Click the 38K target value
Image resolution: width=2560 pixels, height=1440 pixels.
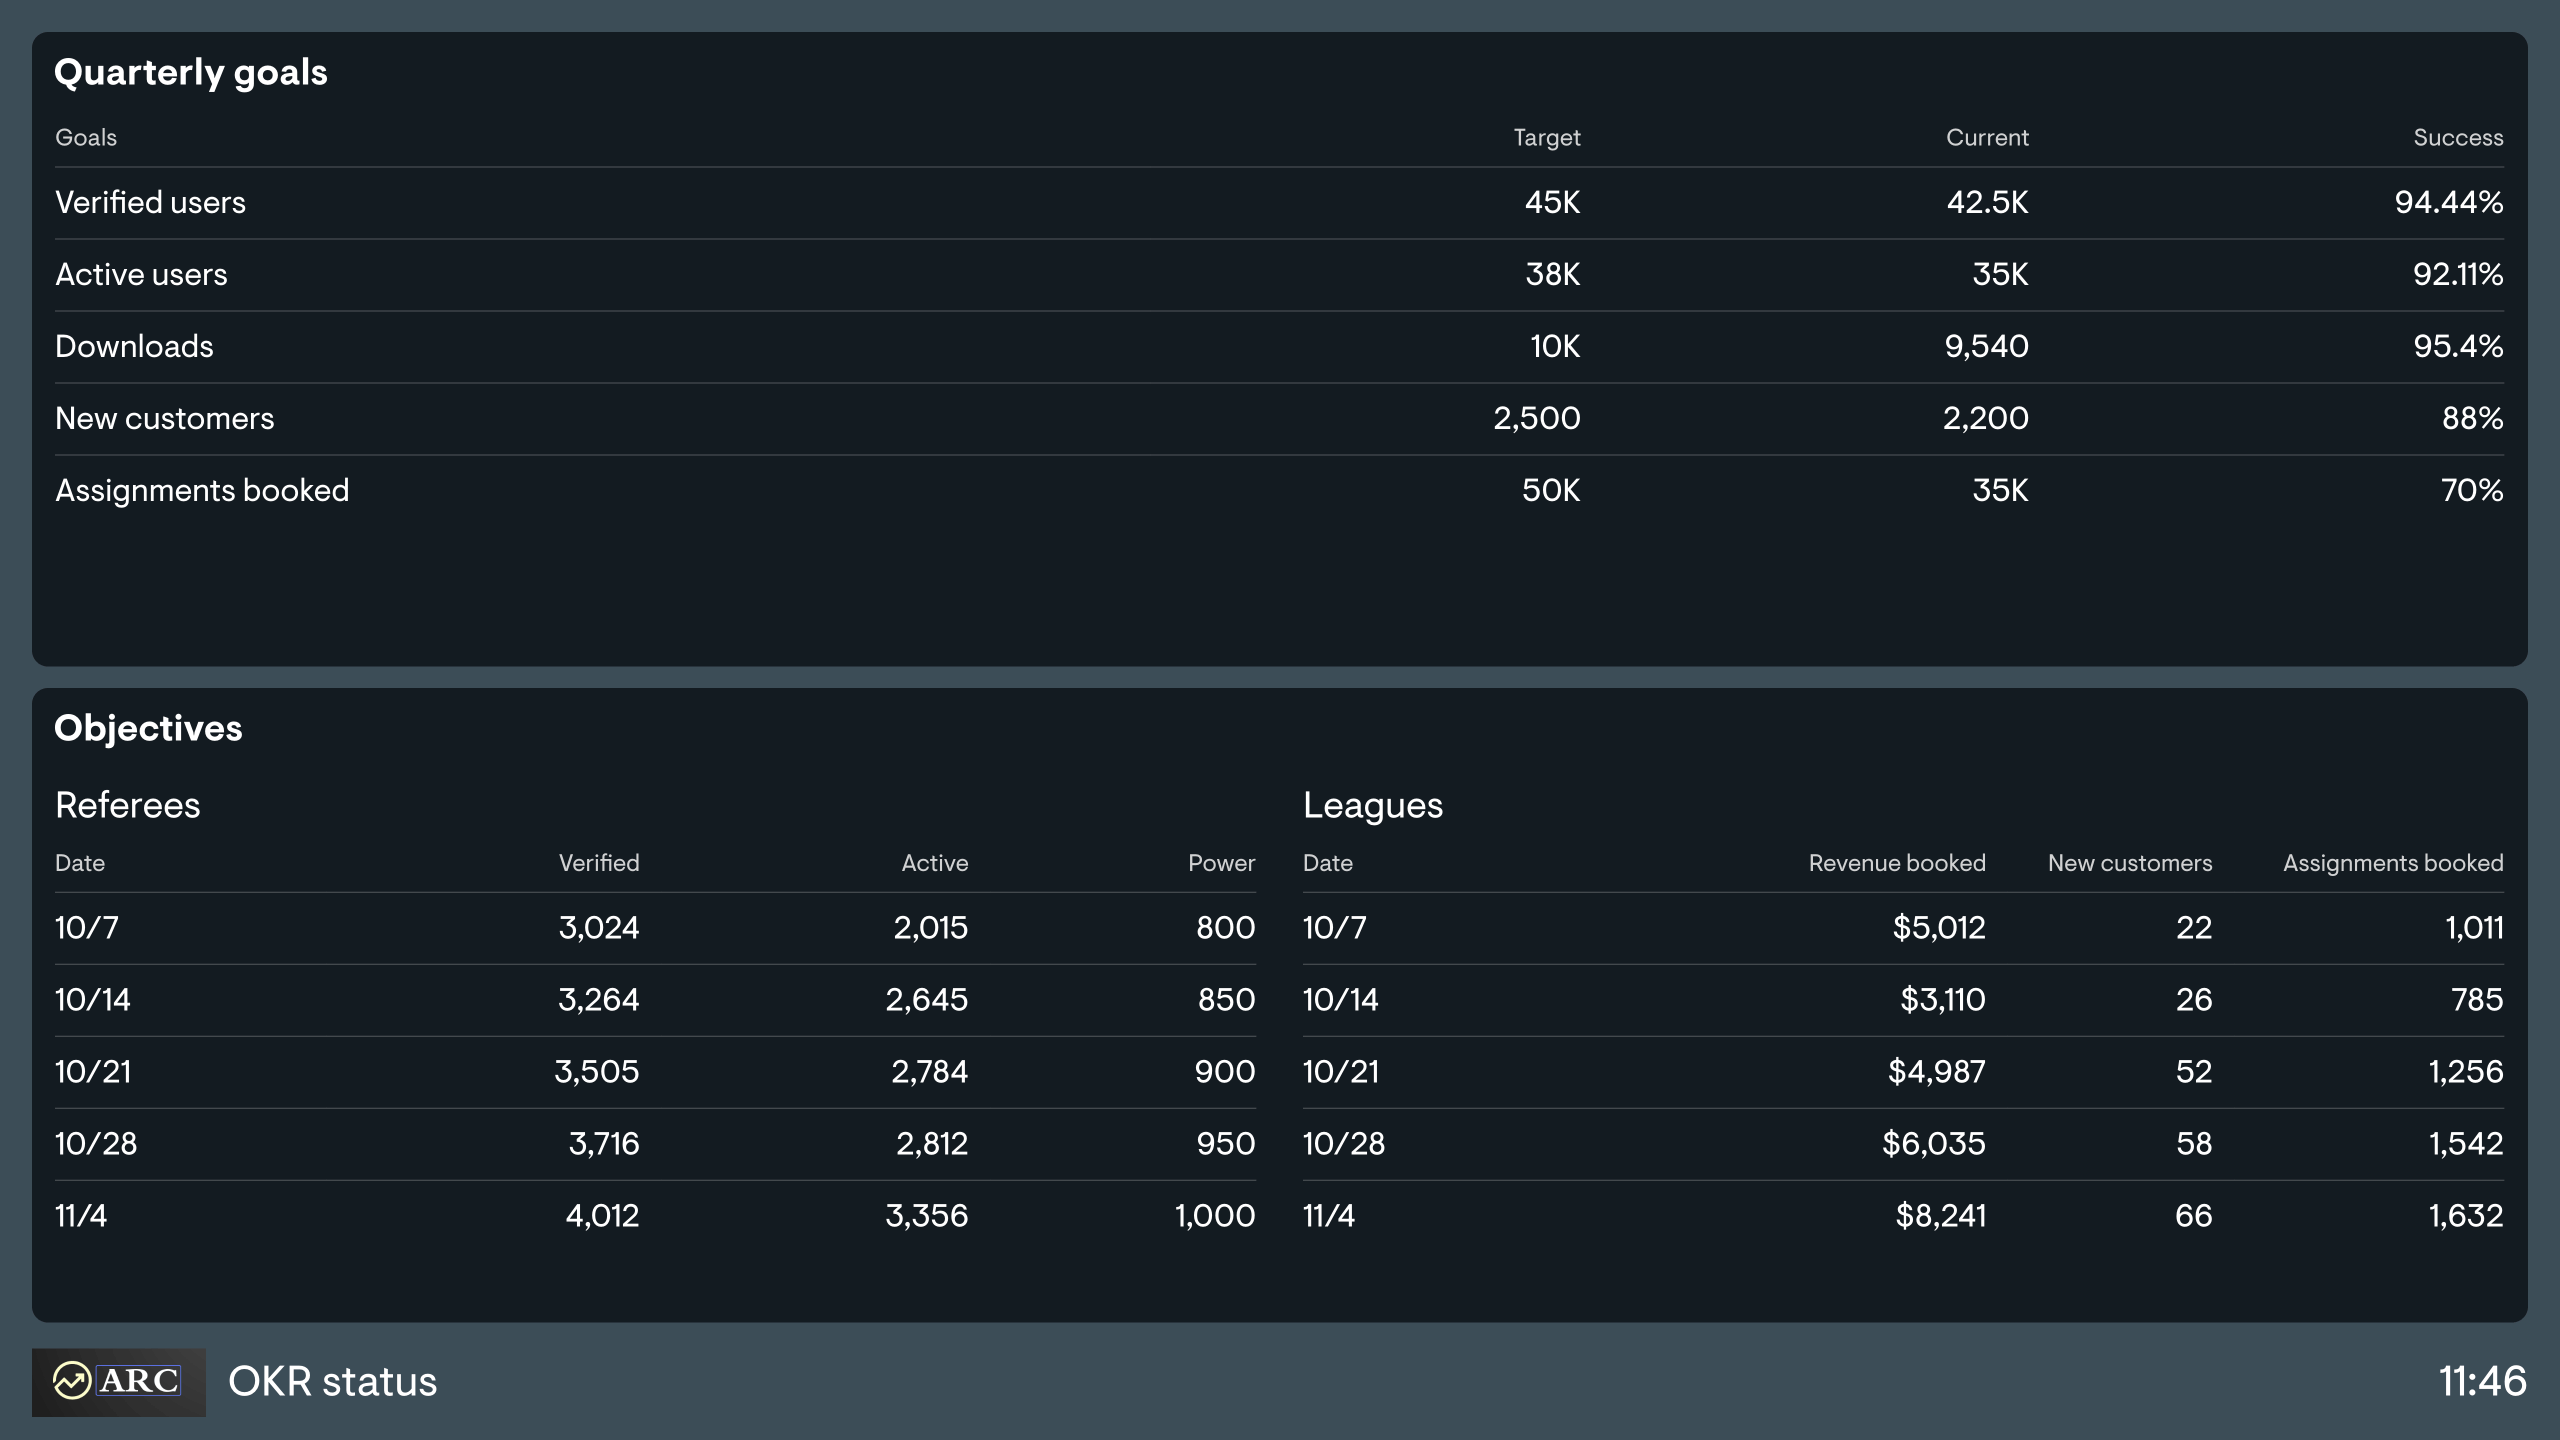point(1552,274)
